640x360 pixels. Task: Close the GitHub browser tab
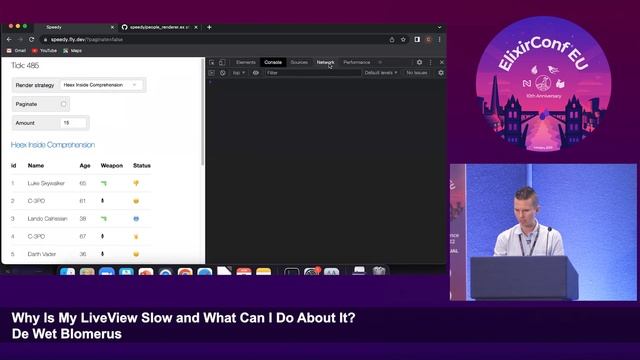tap(196, 27)
